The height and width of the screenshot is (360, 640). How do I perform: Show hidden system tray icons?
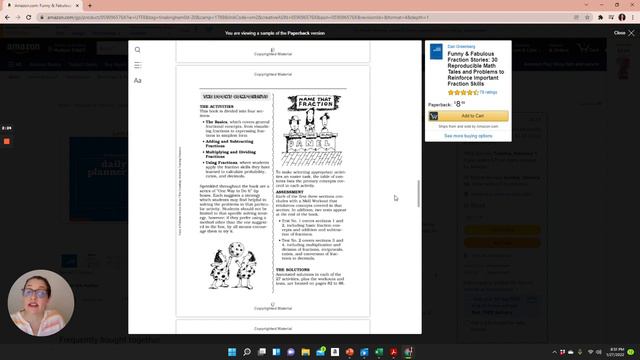[x=554, y=352]
